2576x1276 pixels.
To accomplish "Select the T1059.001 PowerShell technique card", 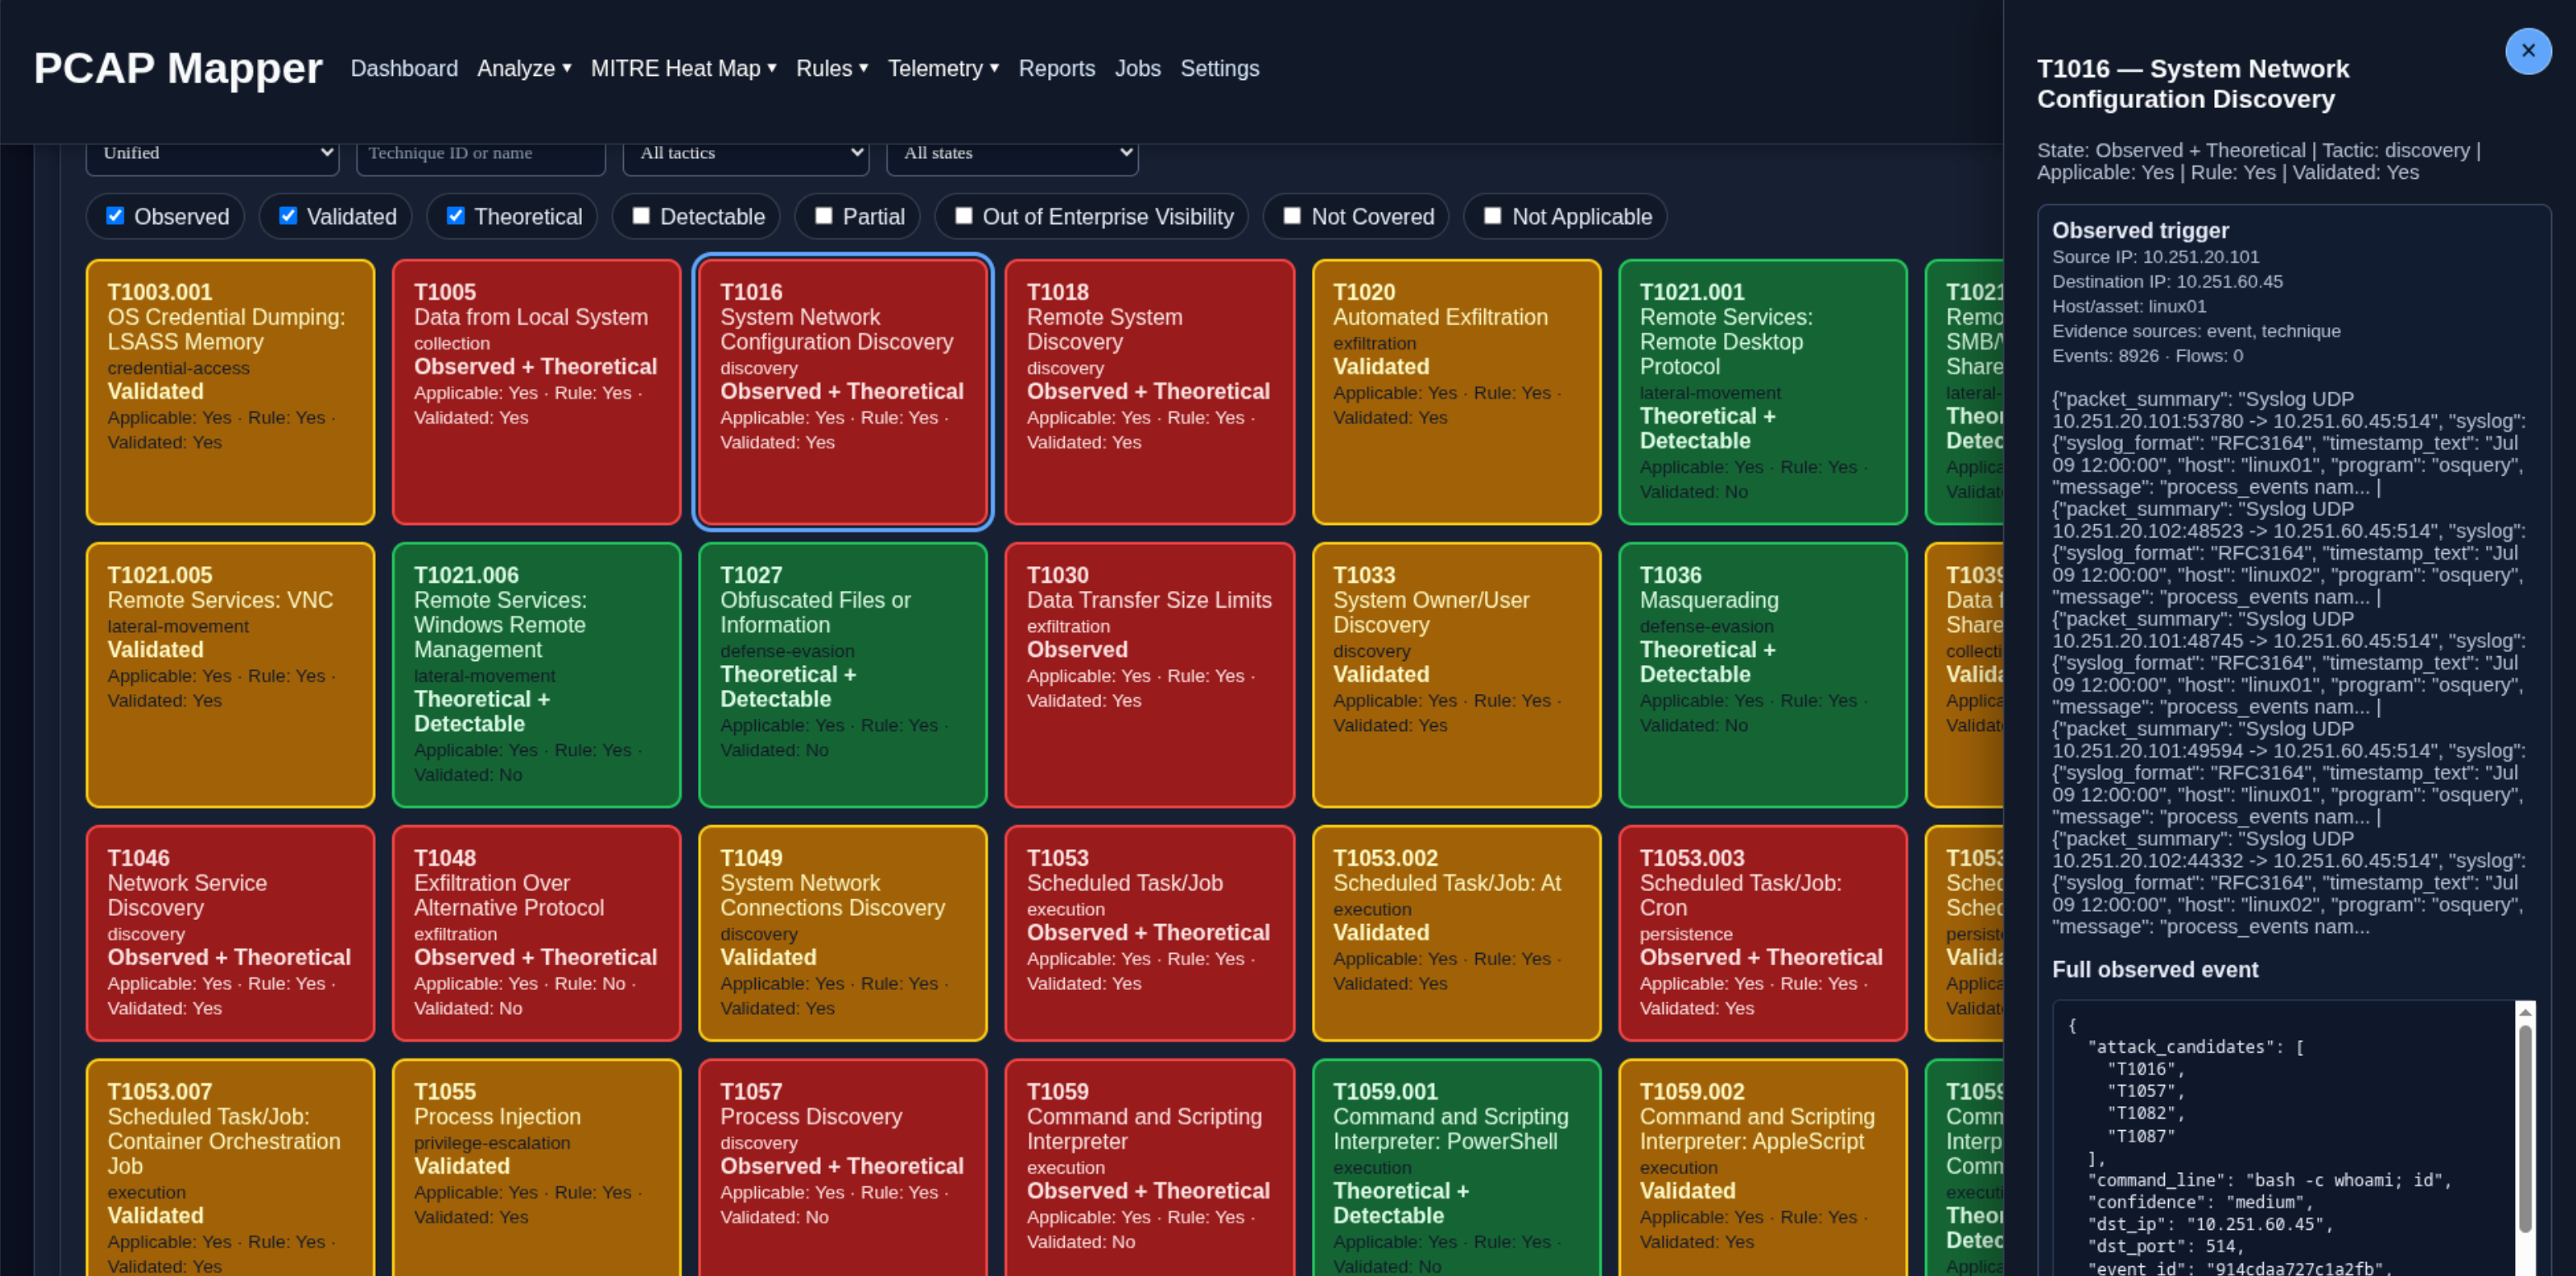I will point(1456,1168).
